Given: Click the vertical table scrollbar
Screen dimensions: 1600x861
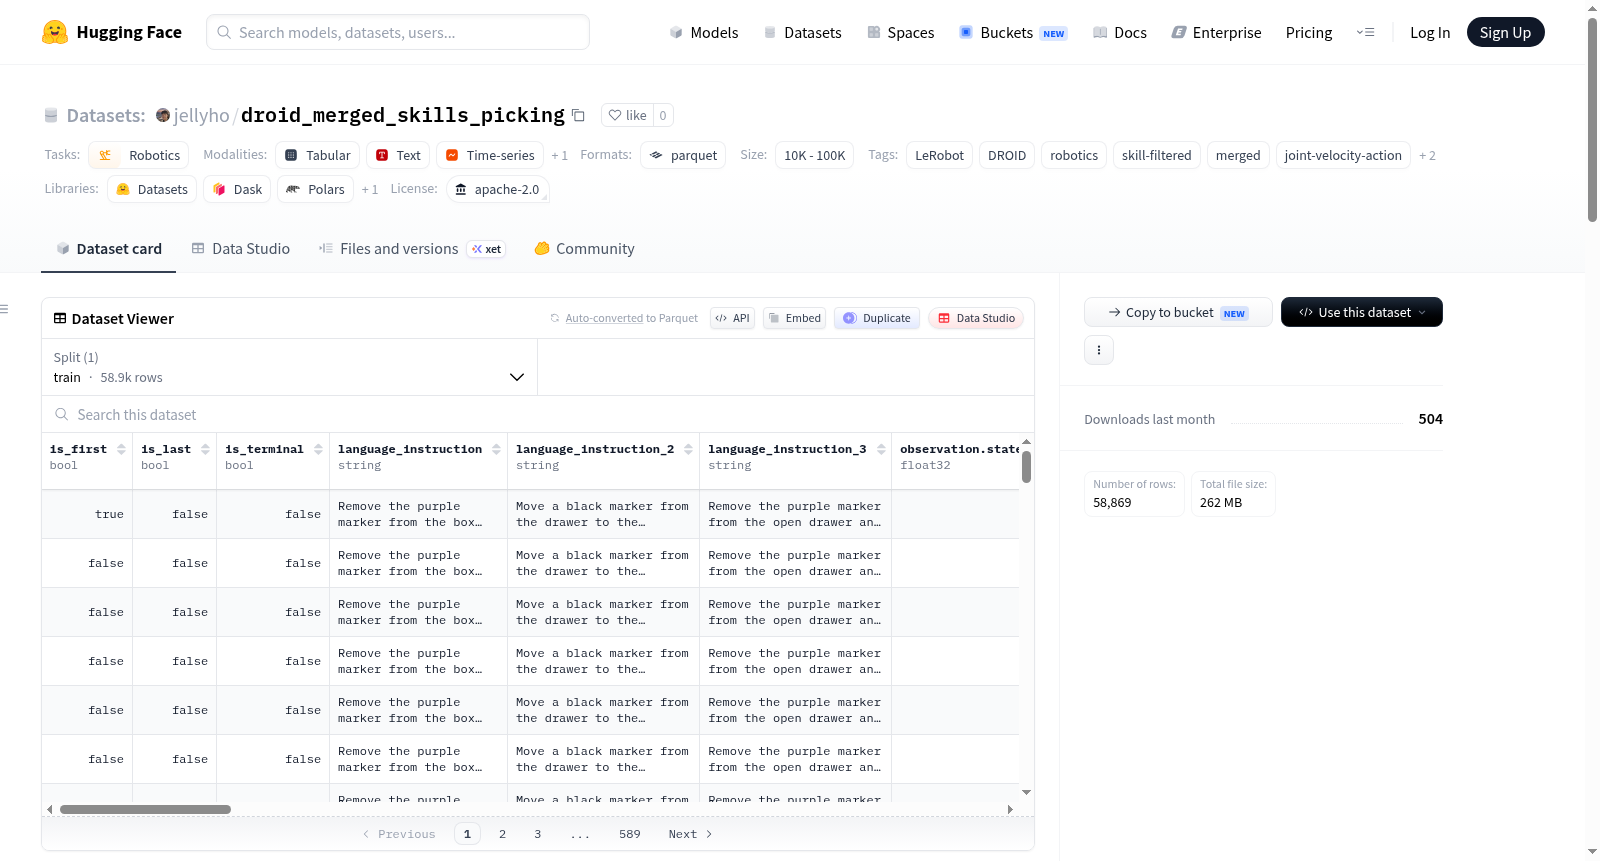Looking at the screenshot, I should [x=1026, y=466].
